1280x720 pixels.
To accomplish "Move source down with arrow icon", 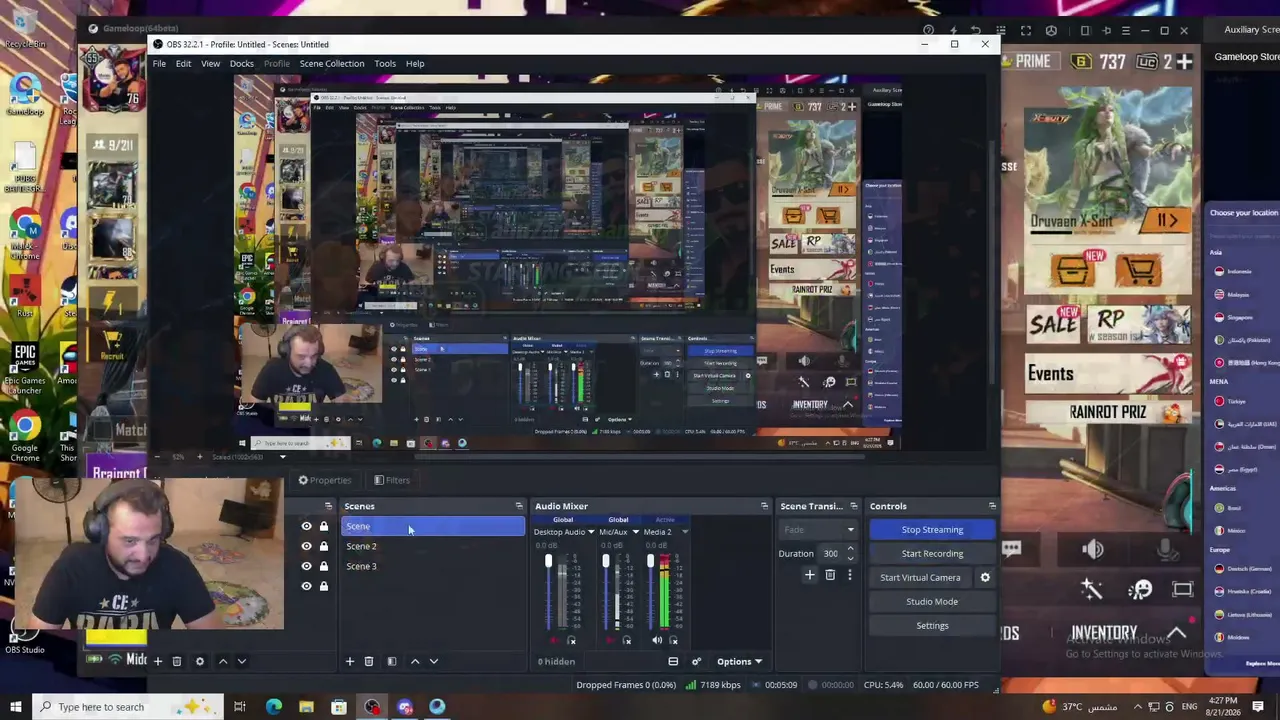I will coord(242,662).
